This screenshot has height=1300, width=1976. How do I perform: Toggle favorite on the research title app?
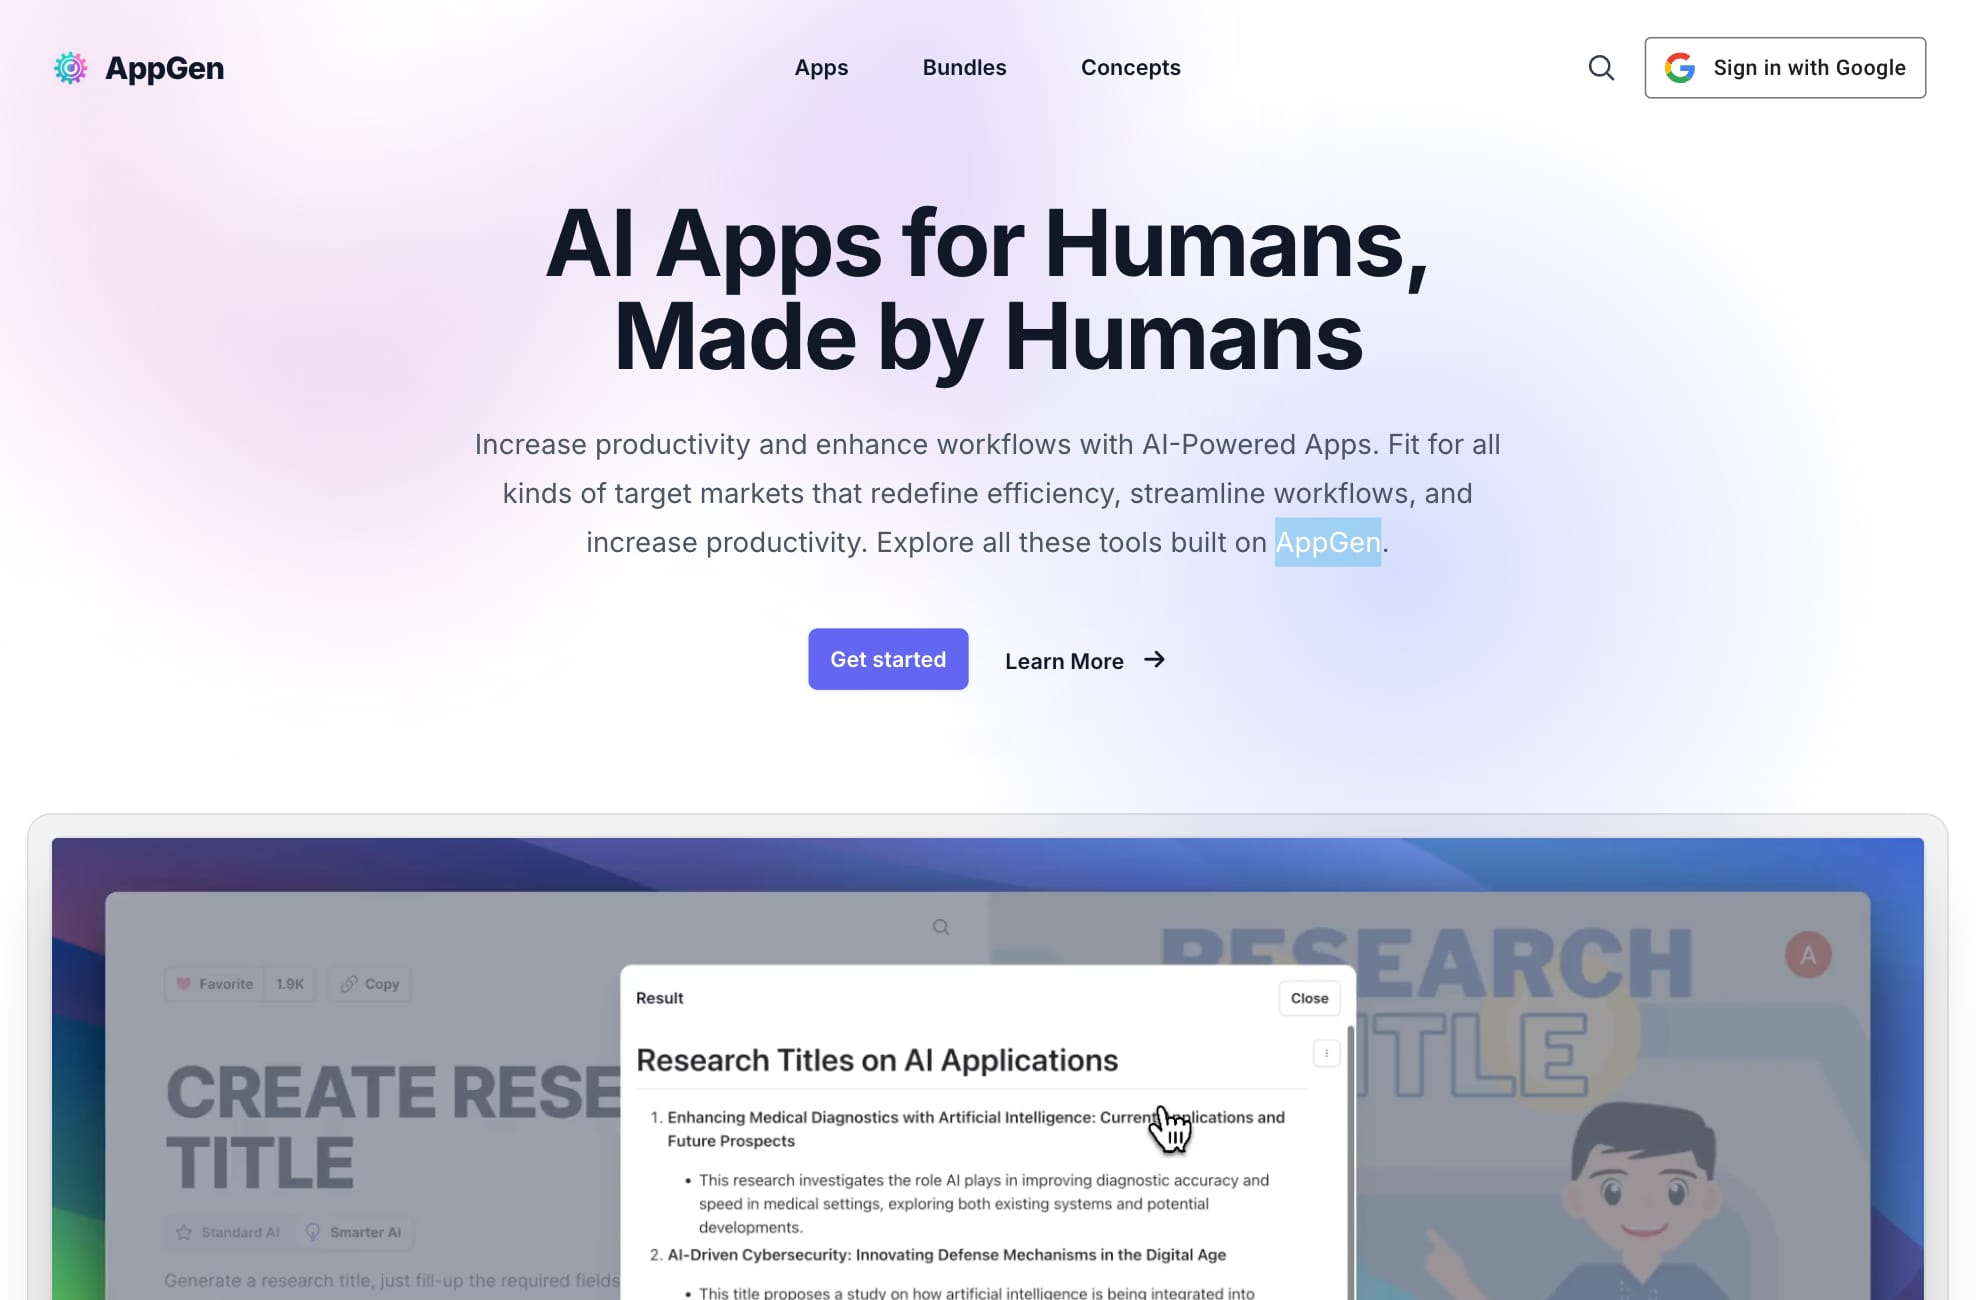pyautogui.click(x=215, y=982)
